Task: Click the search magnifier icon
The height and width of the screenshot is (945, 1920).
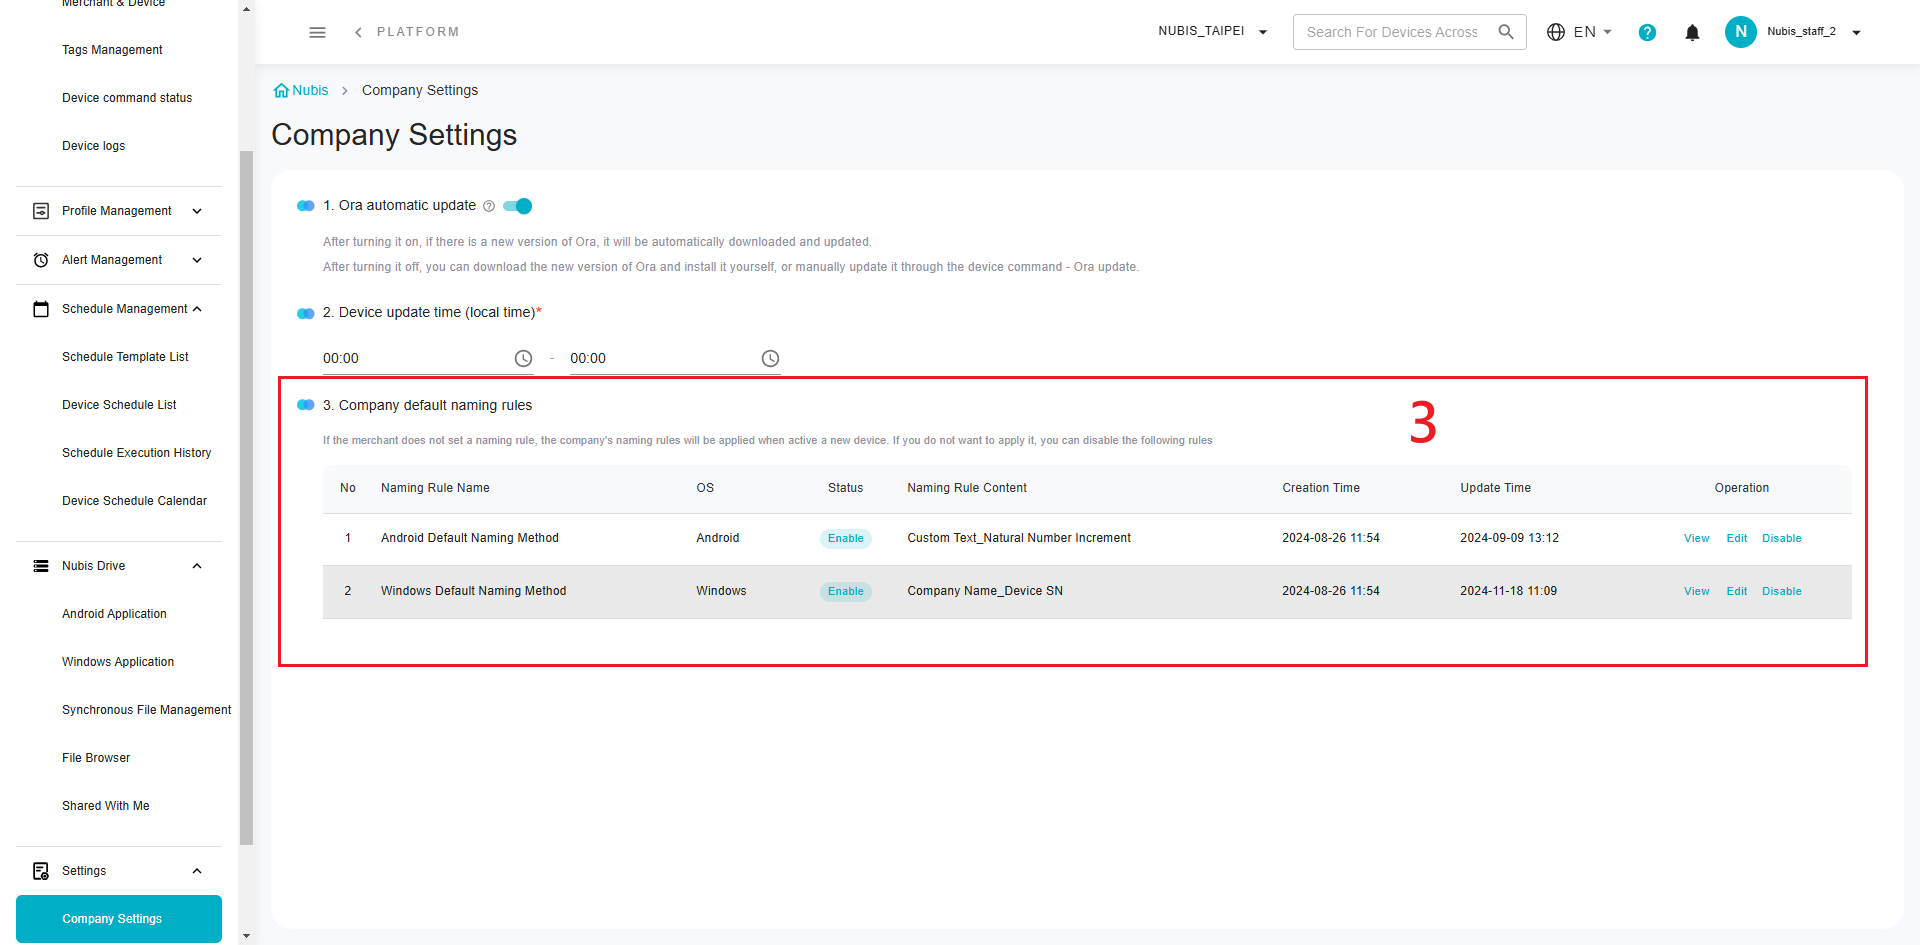Action: pyautogui.click(x=1506, y=32)
